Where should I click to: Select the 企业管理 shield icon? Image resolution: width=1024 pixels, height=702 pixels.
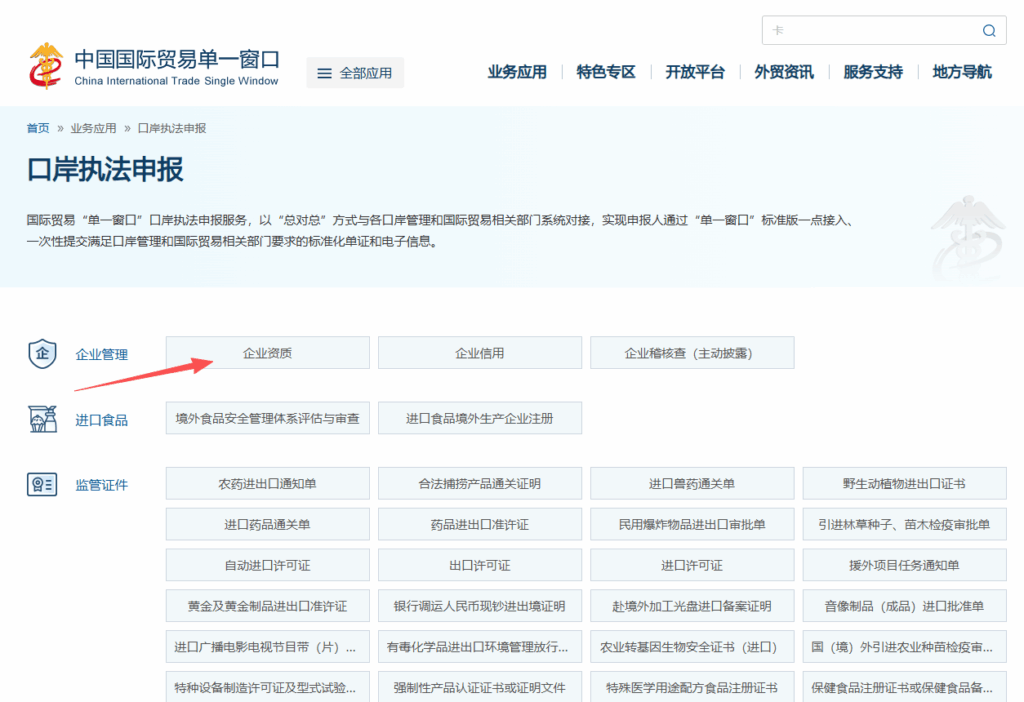42,353
